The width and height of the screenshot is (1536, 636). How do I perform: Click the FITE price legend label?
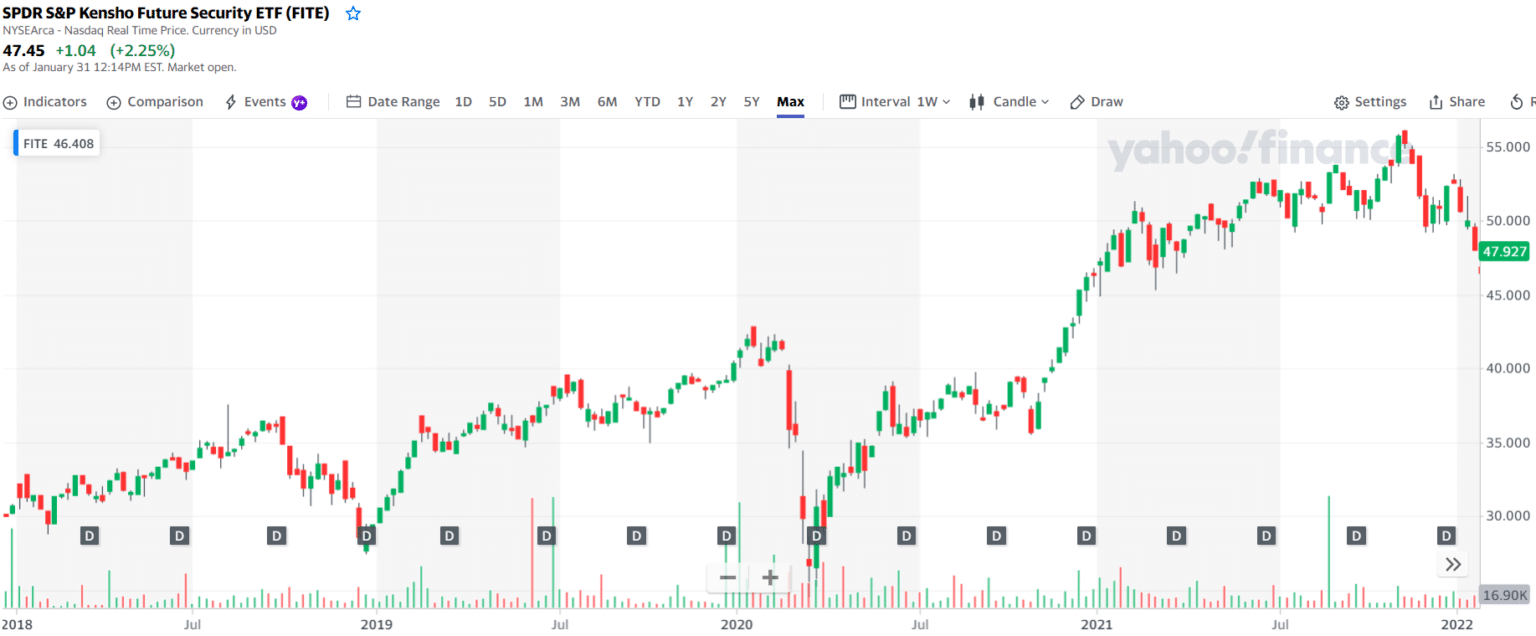click(55, 142)
